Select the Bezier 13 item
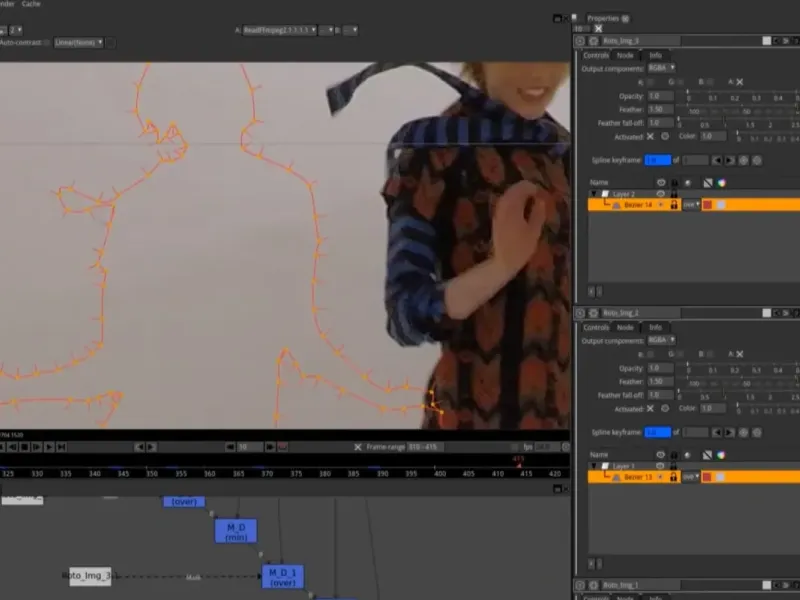 pyautogui.click(x=638, y=477)
